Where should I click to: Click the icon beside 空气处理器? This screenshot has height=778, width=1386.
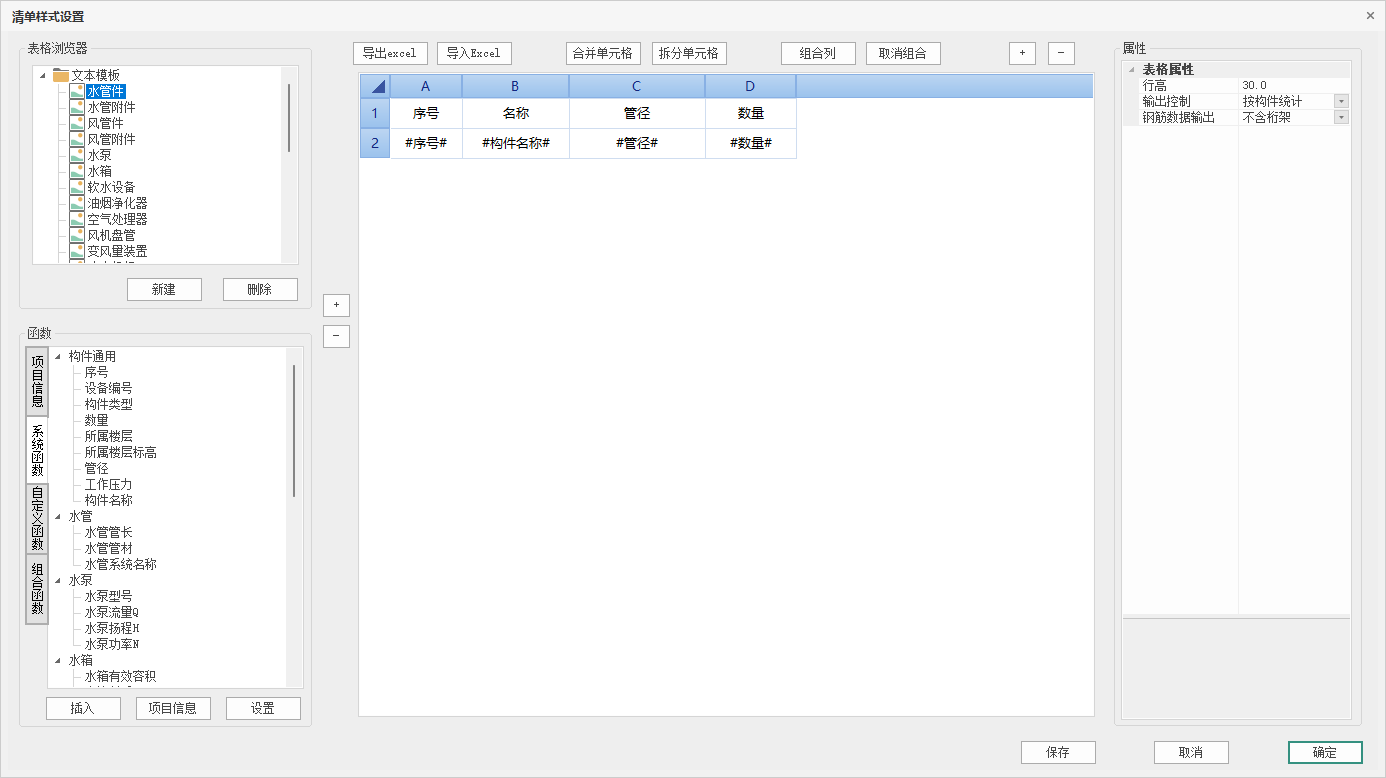(x=77, y=219)
